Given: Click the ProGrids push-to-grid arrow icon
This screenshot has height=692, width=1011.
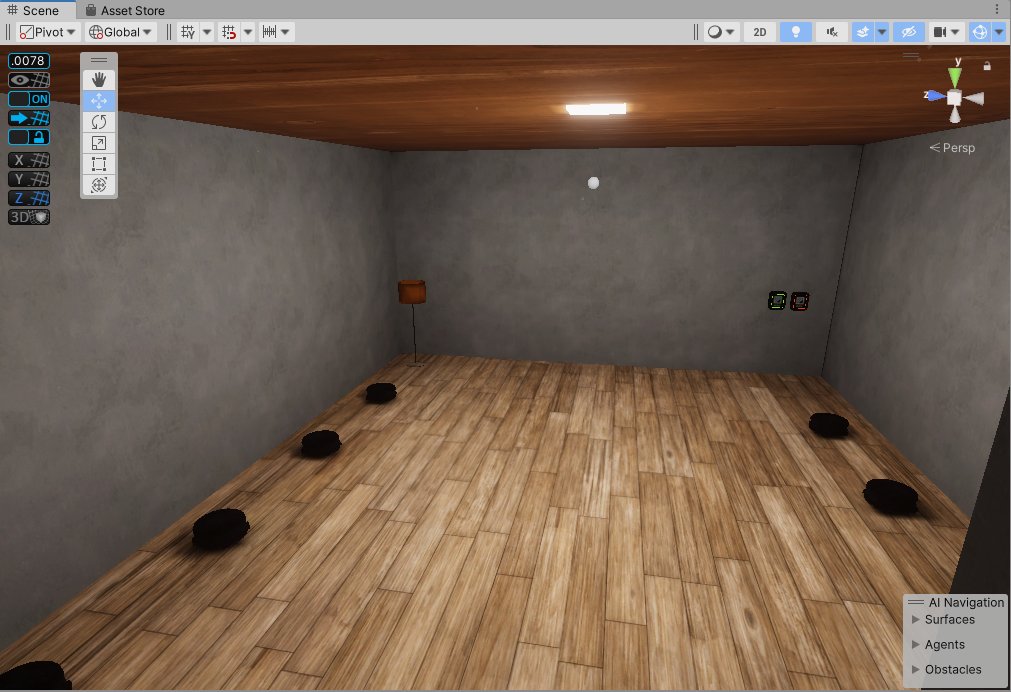Looking at the screenshot, I should point(29,118).
